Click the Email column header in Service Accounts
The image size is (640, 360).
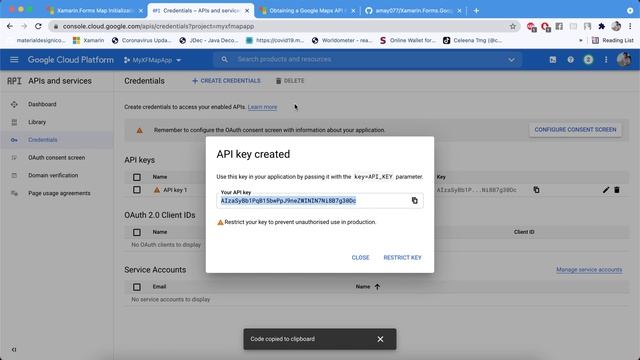pos(159,287)
